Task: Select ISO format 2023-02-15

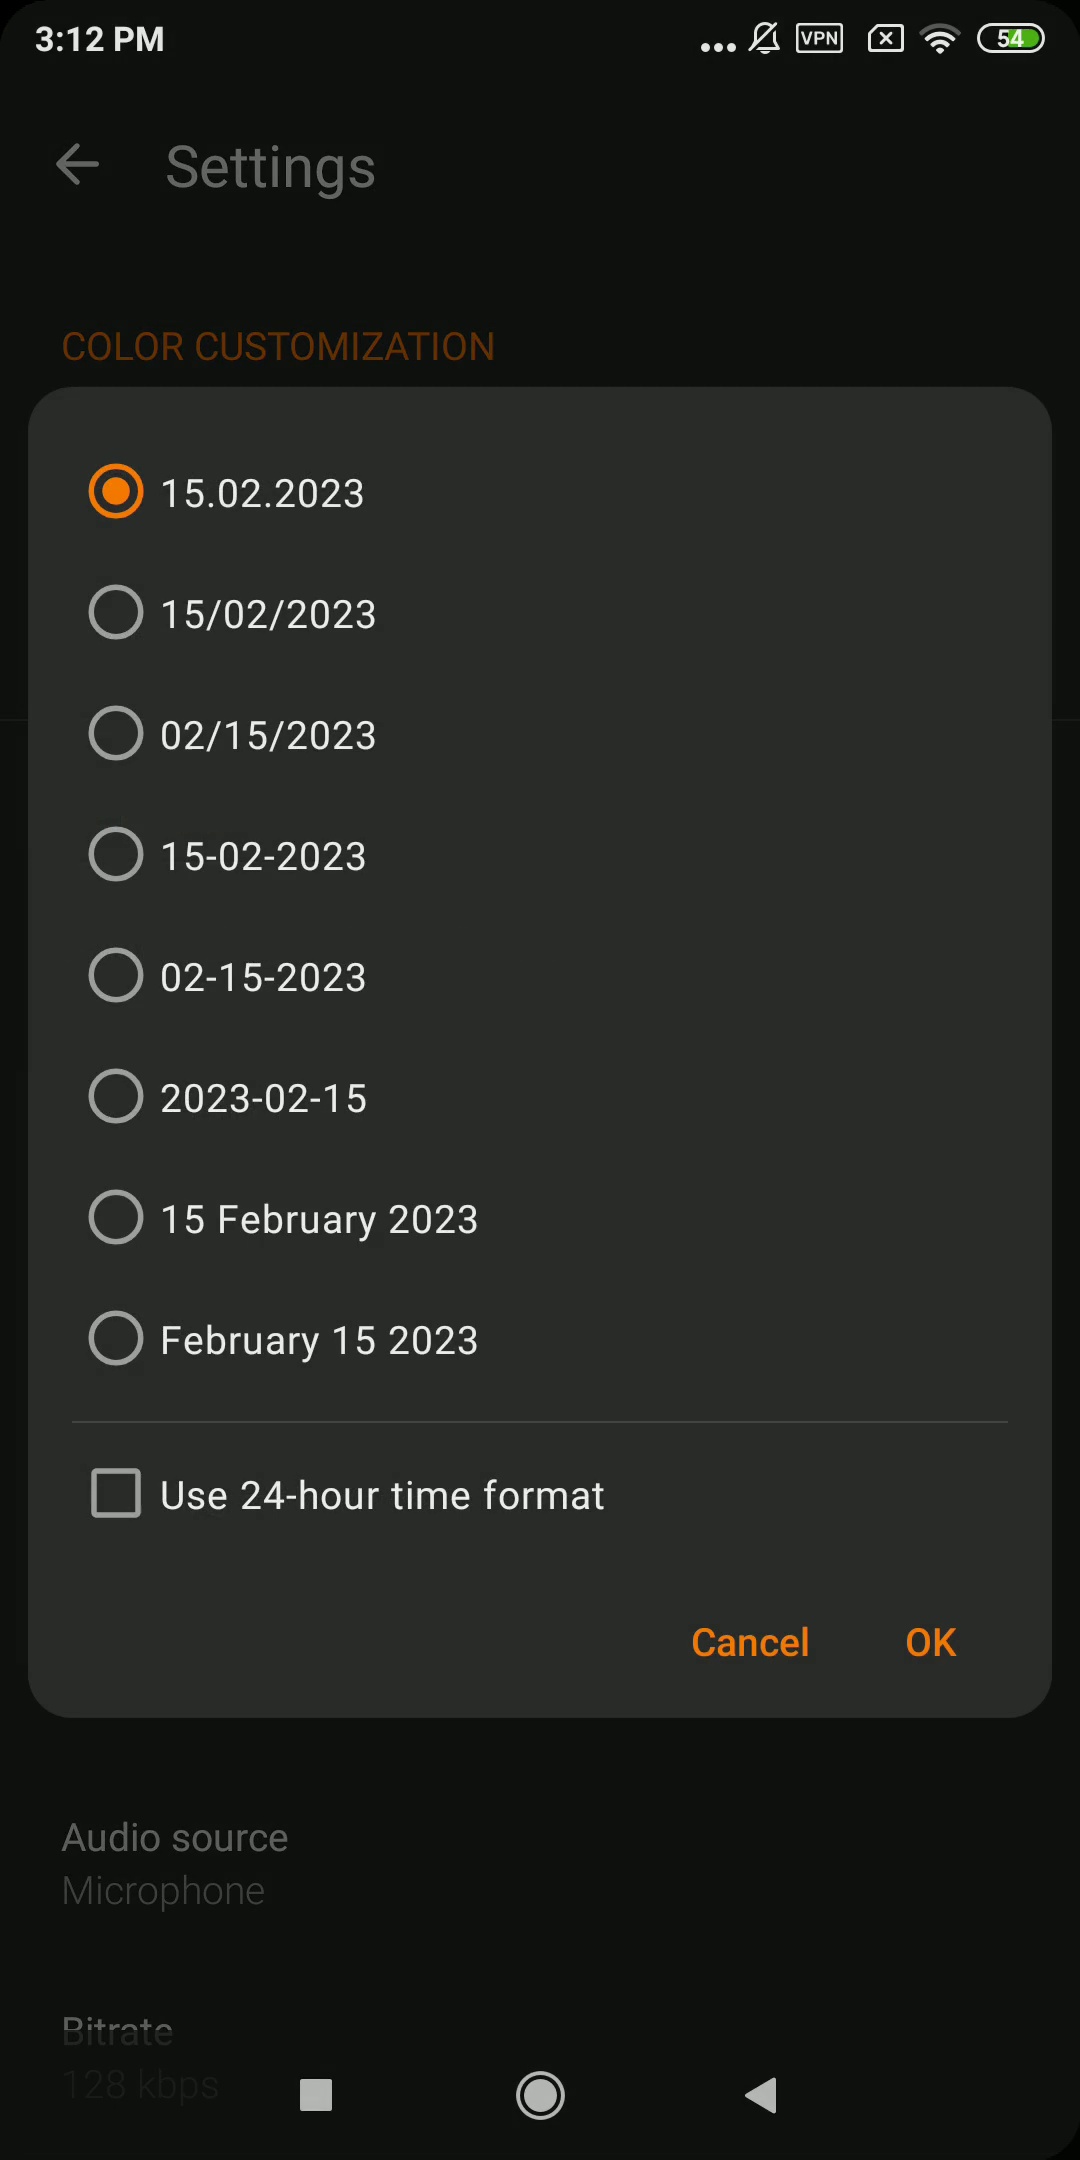Action: (x=540, y=1097)
